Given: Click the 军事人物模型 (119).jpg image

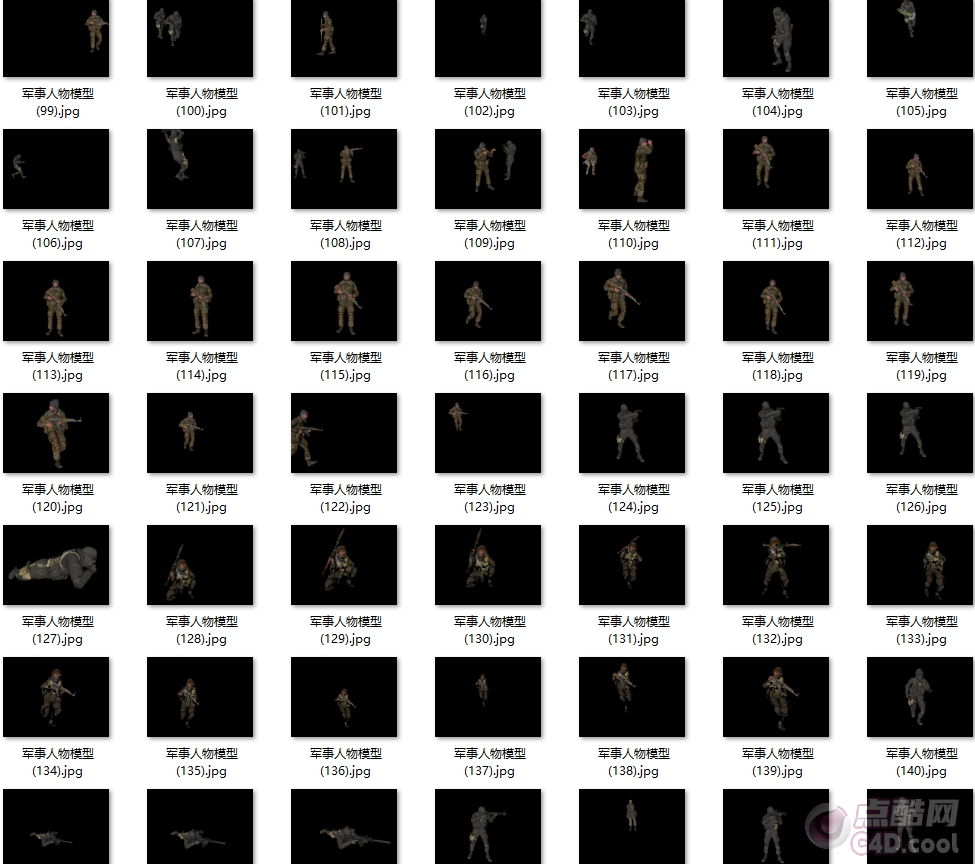Looking at the screenshot, I should (x=920, y=301).
